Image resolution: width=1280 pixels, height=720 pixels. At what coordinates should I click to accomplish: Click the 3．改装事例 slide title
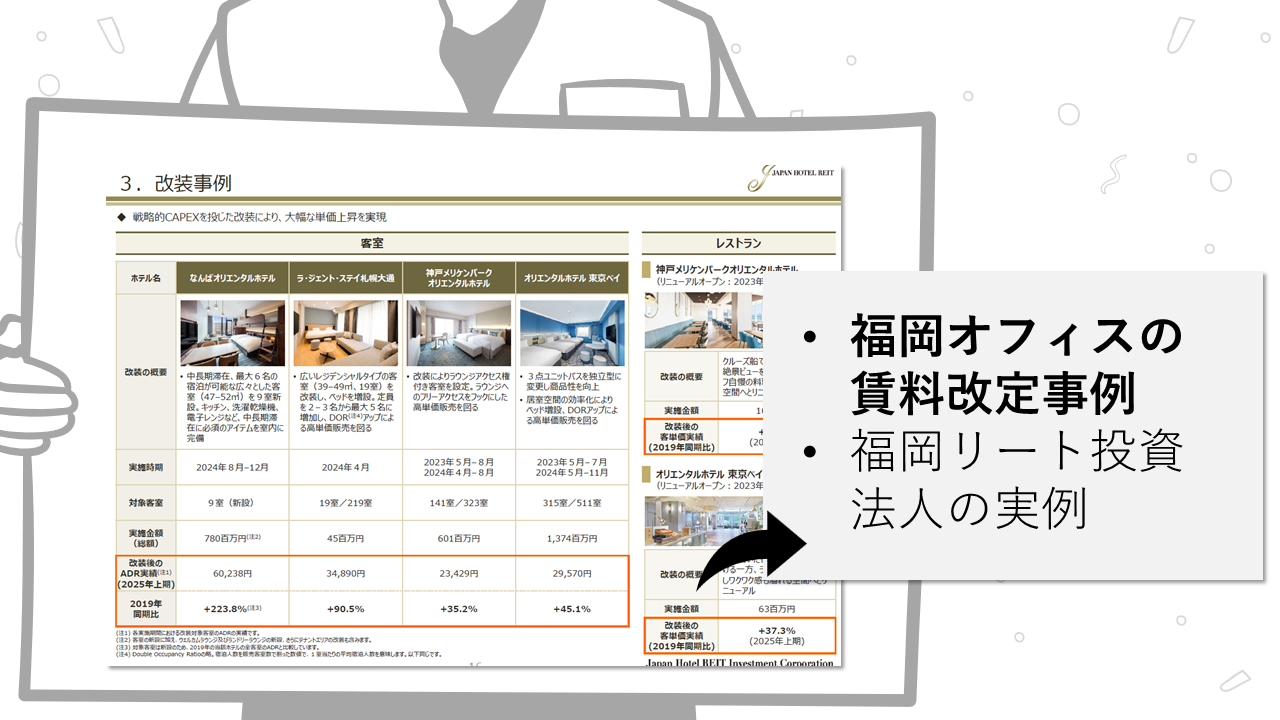click(x=175, y=183)
